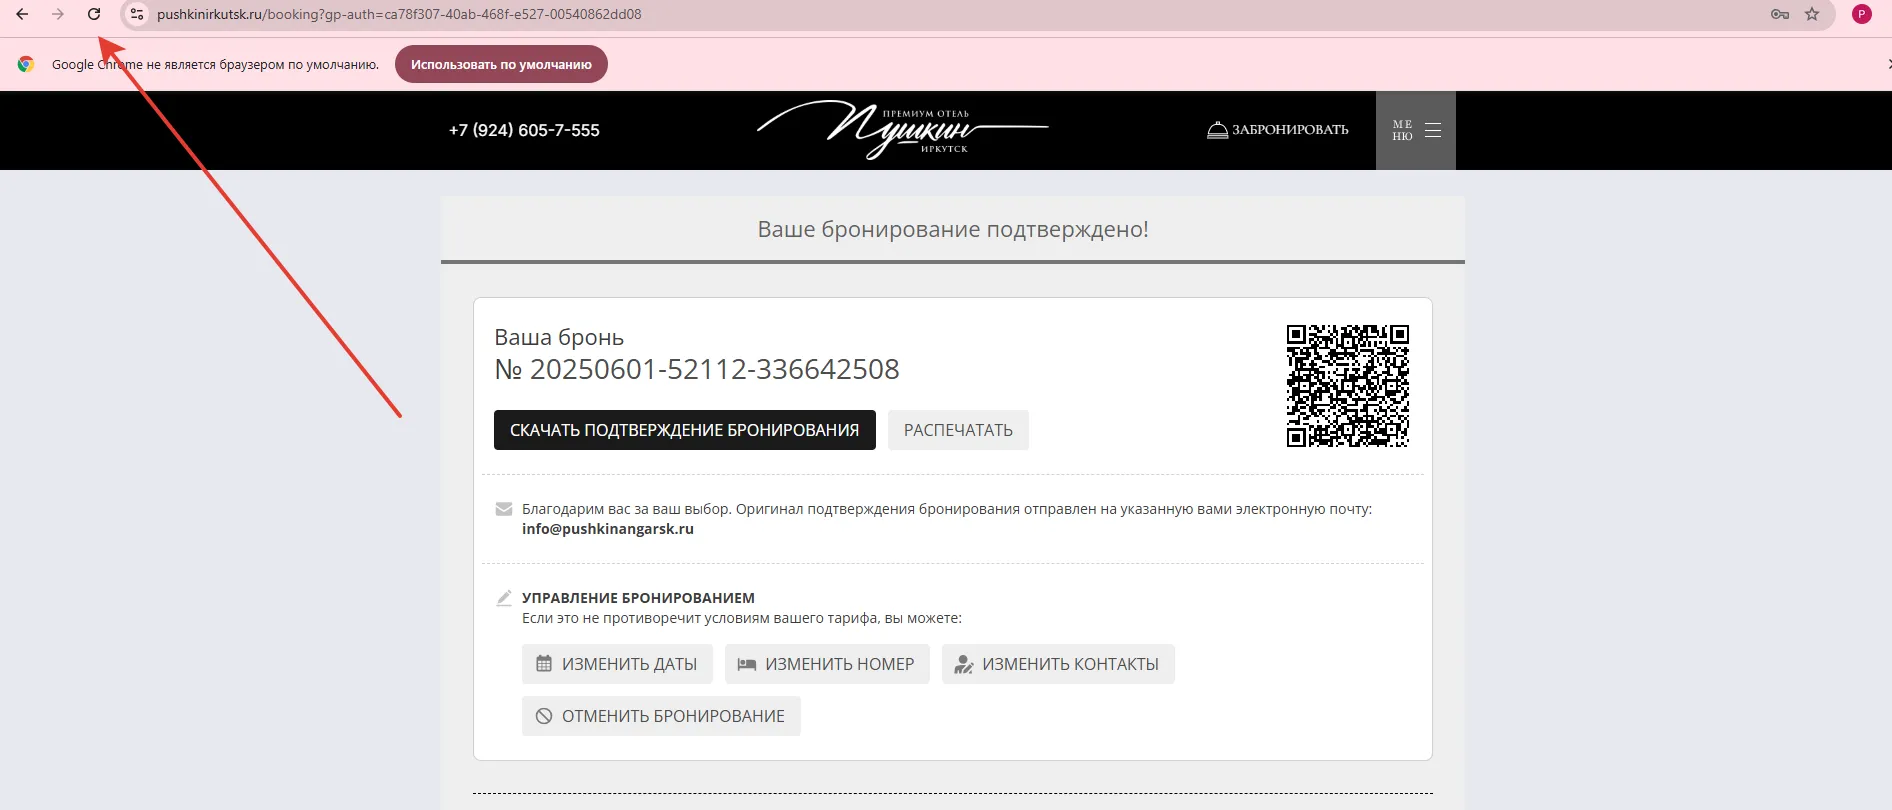Click the hamburger lines icon in header

(x=1433, y=130)
